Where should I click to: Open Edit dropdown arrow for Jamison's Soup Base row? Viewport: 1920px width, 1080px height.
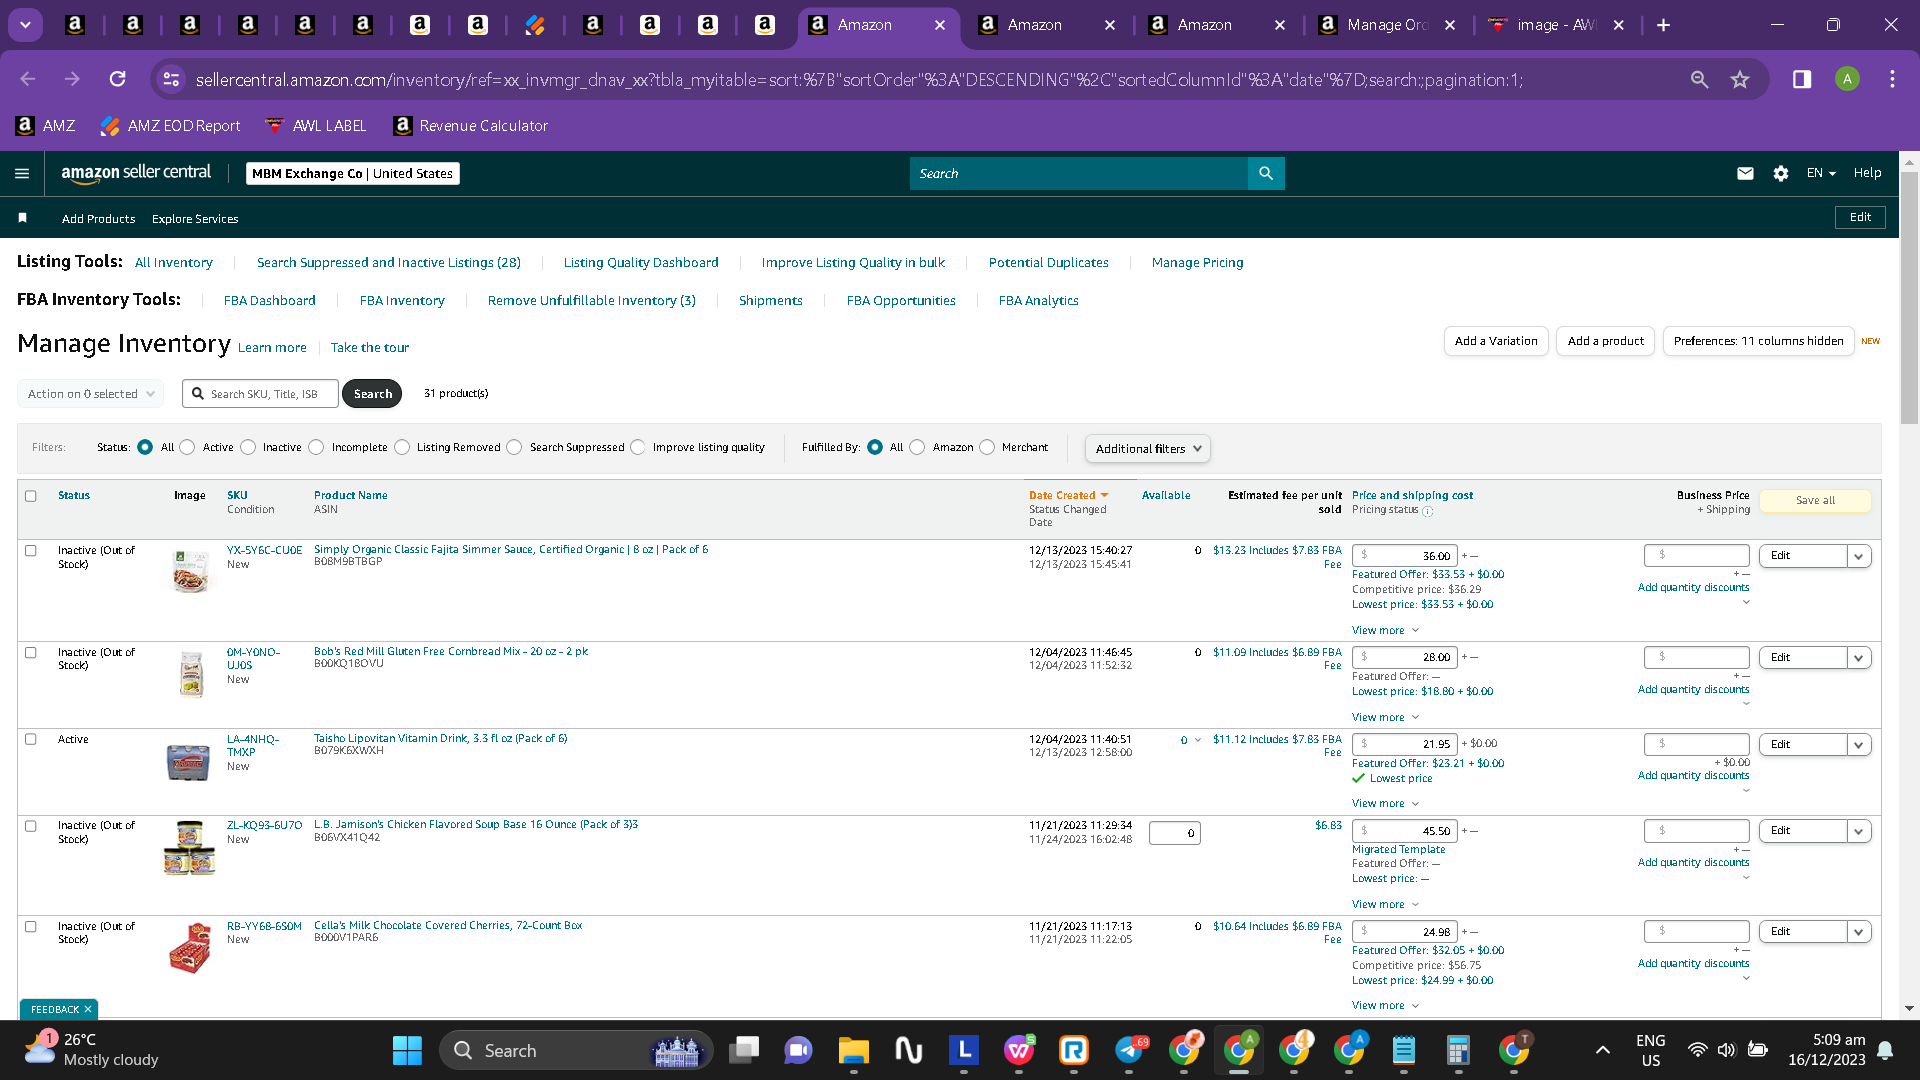(1859, 831)
